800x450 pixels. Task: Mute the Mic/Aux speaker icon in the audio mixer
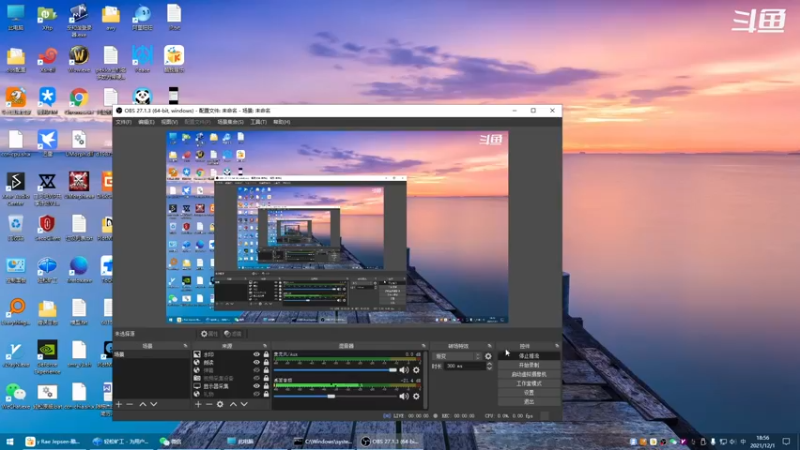tap(404, 370)
